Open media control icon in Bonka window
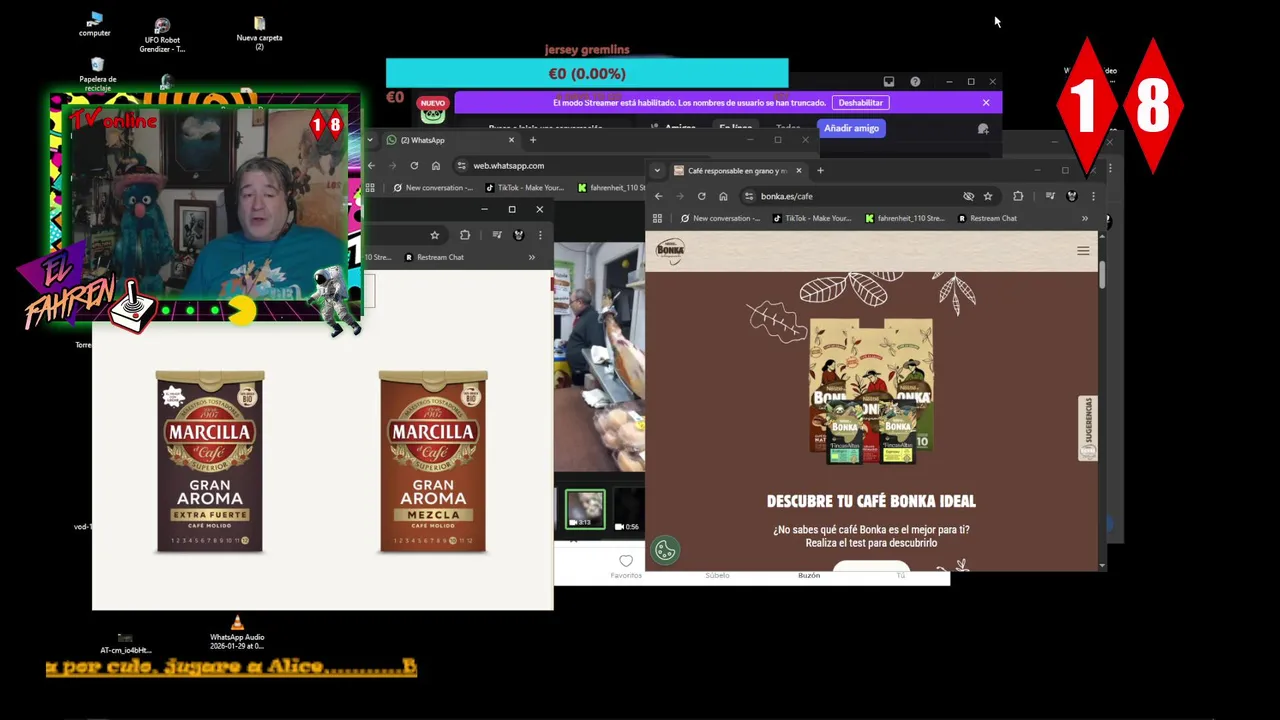 (1050, 196)
